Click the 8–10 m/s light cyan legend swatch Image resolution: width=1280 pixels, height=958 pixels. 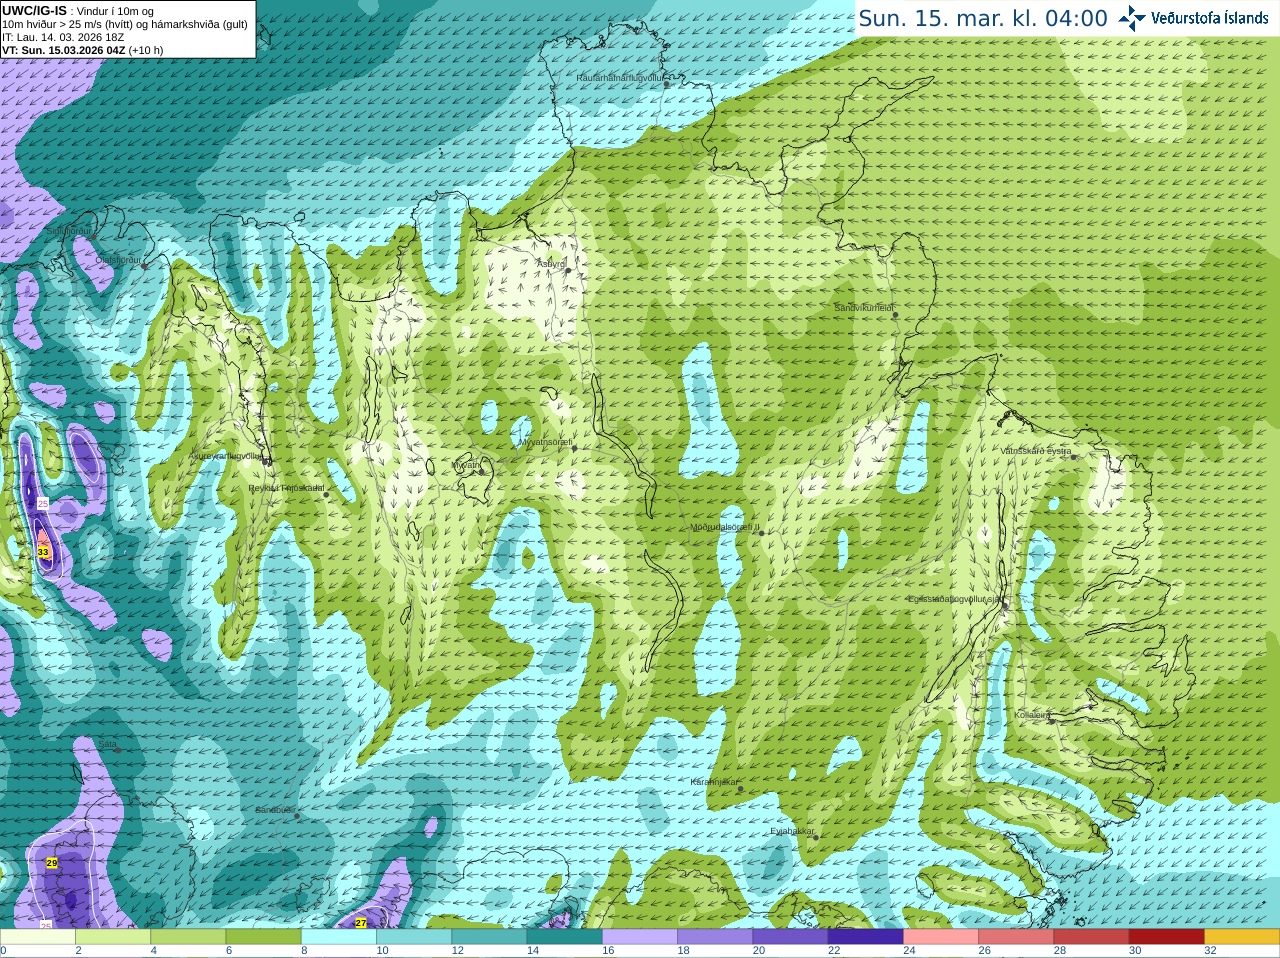click(339, 937)
